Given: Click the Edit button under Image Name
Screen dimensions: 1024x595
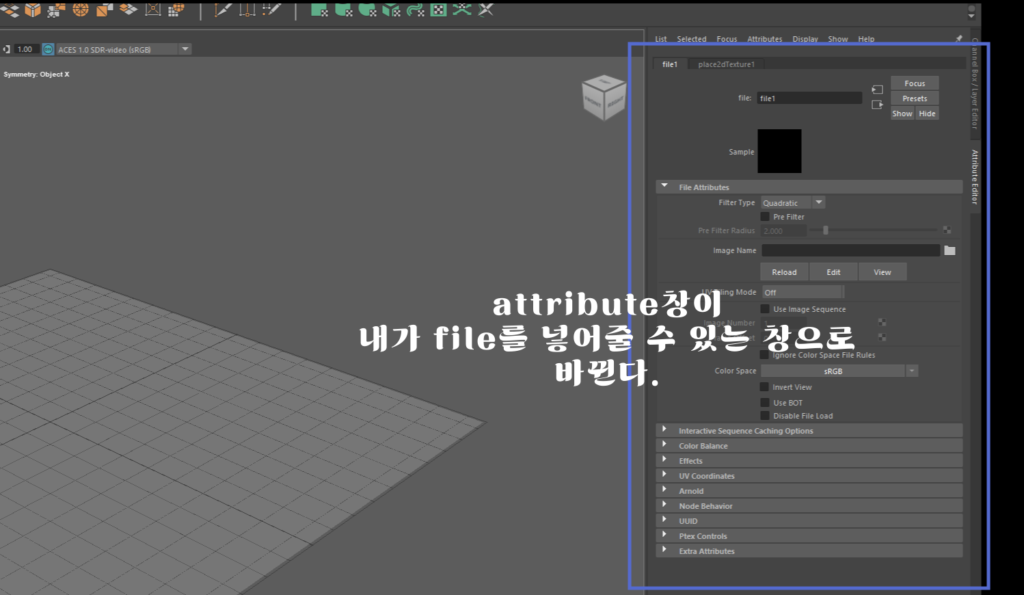Looking at the screenshot, I should click(833, 272).
